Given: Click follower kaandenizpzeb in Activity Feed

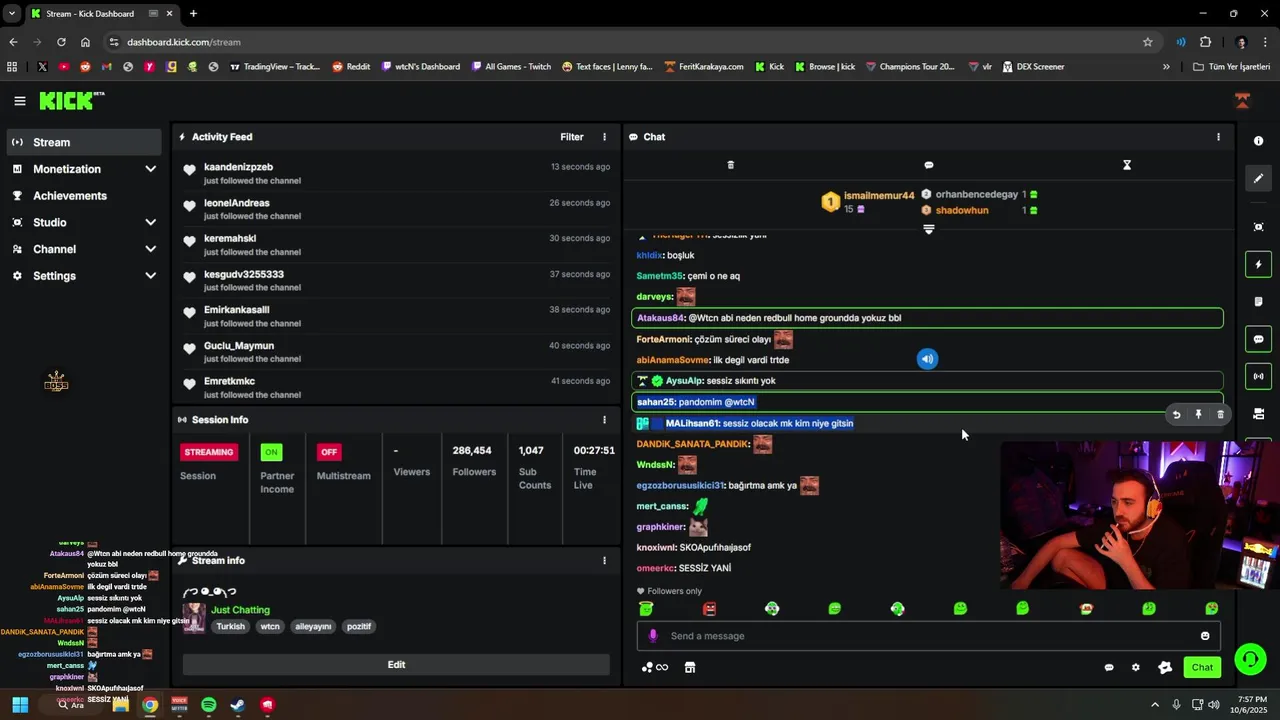Looking at the screenshot, I should [x=238, y=167].
